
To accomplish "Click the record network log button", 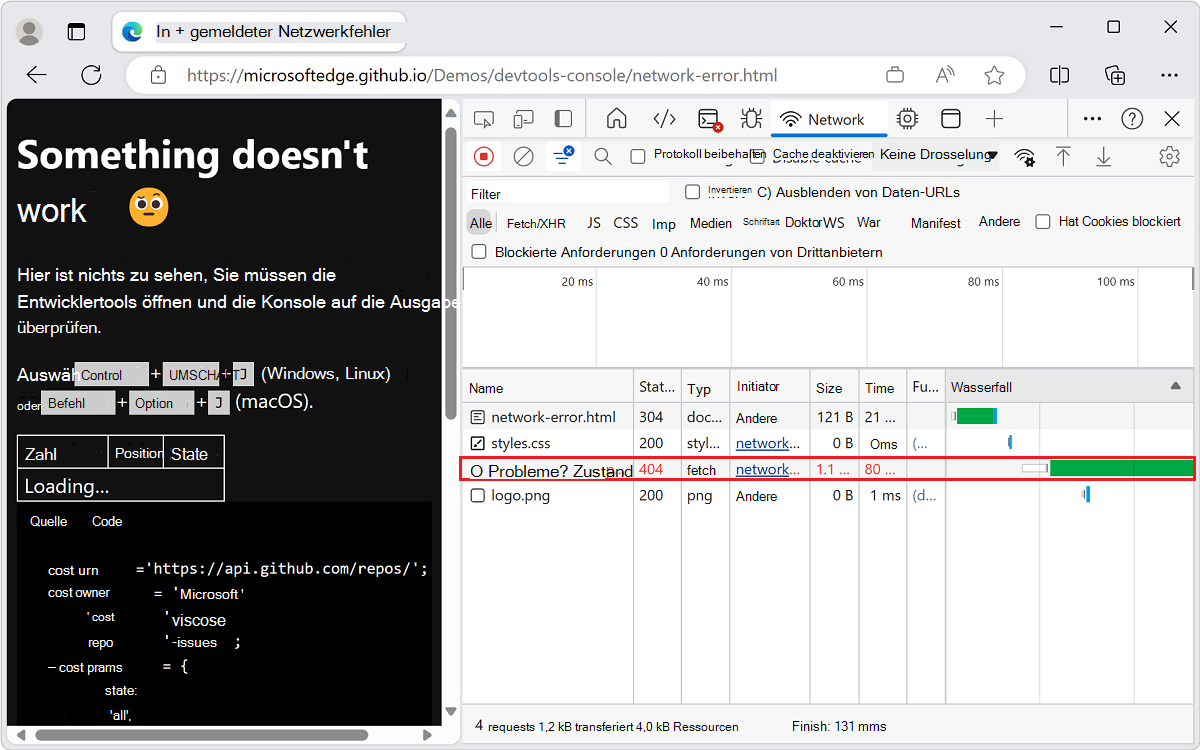I will (x=484, y=156).
